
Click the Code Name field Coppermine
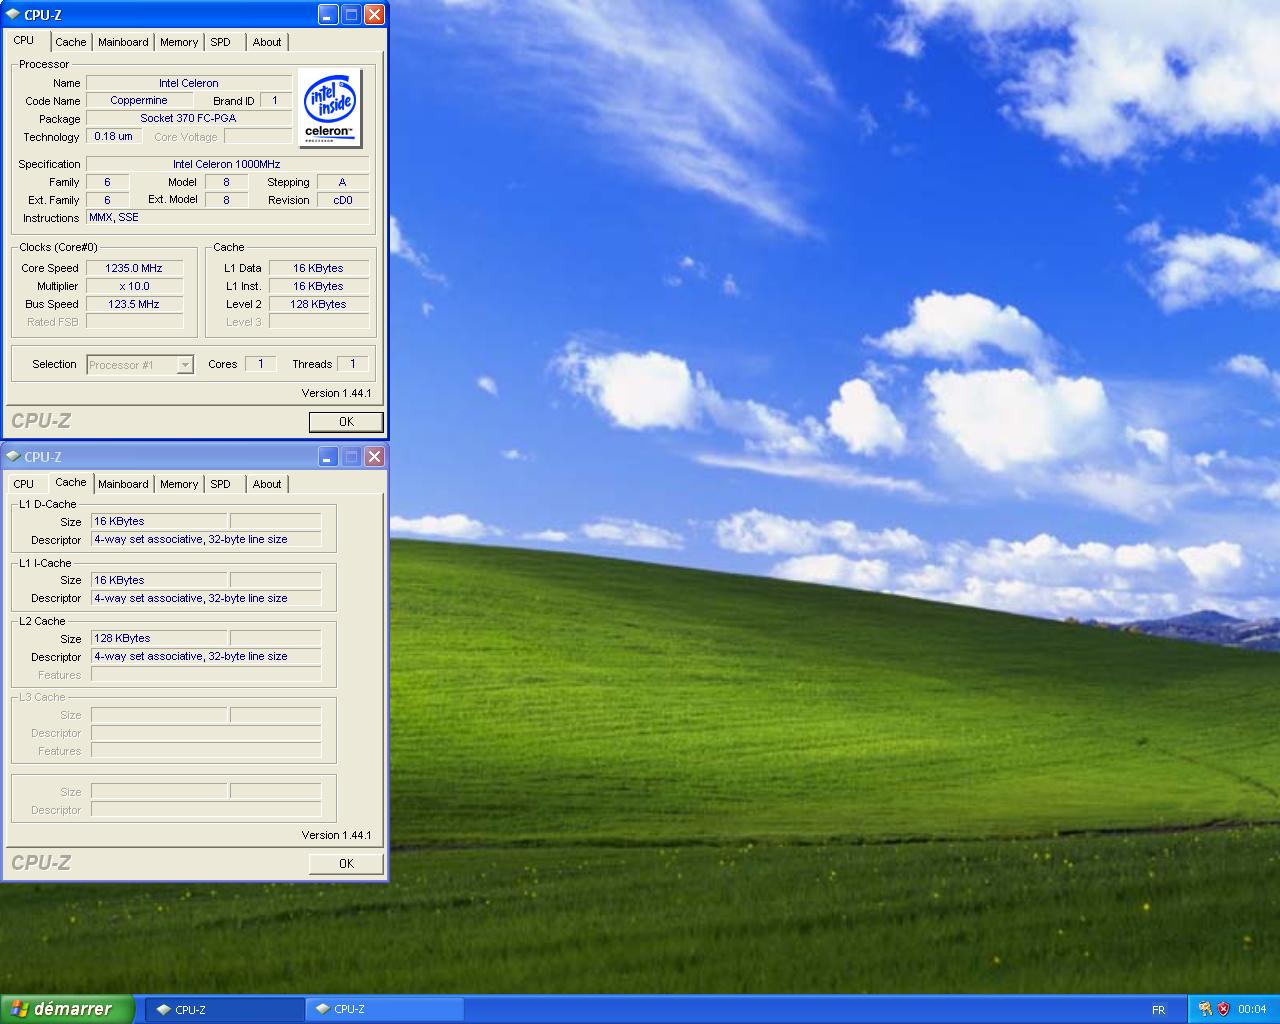(x=139, y=100)
